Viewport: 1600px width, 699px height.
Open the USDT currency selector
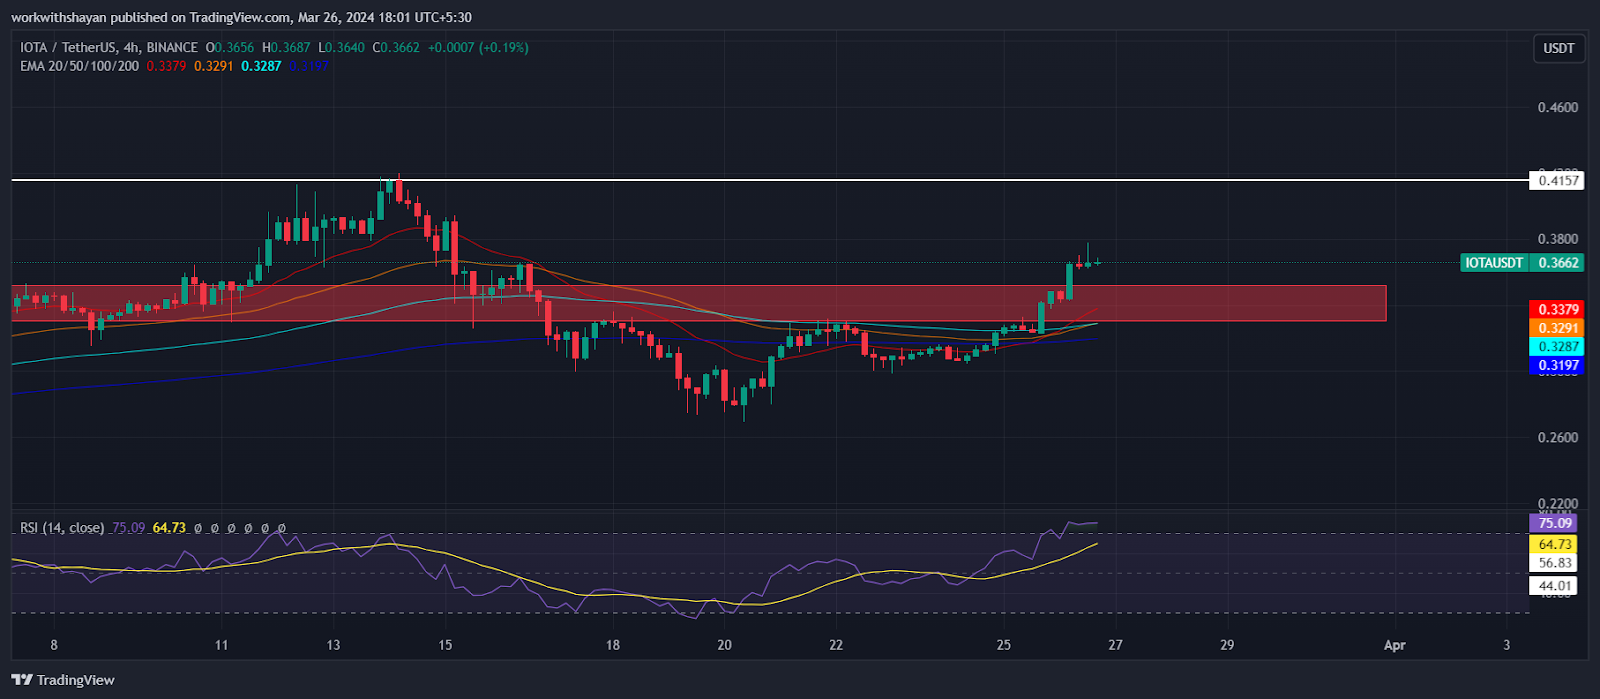(x=1558, y=48)
